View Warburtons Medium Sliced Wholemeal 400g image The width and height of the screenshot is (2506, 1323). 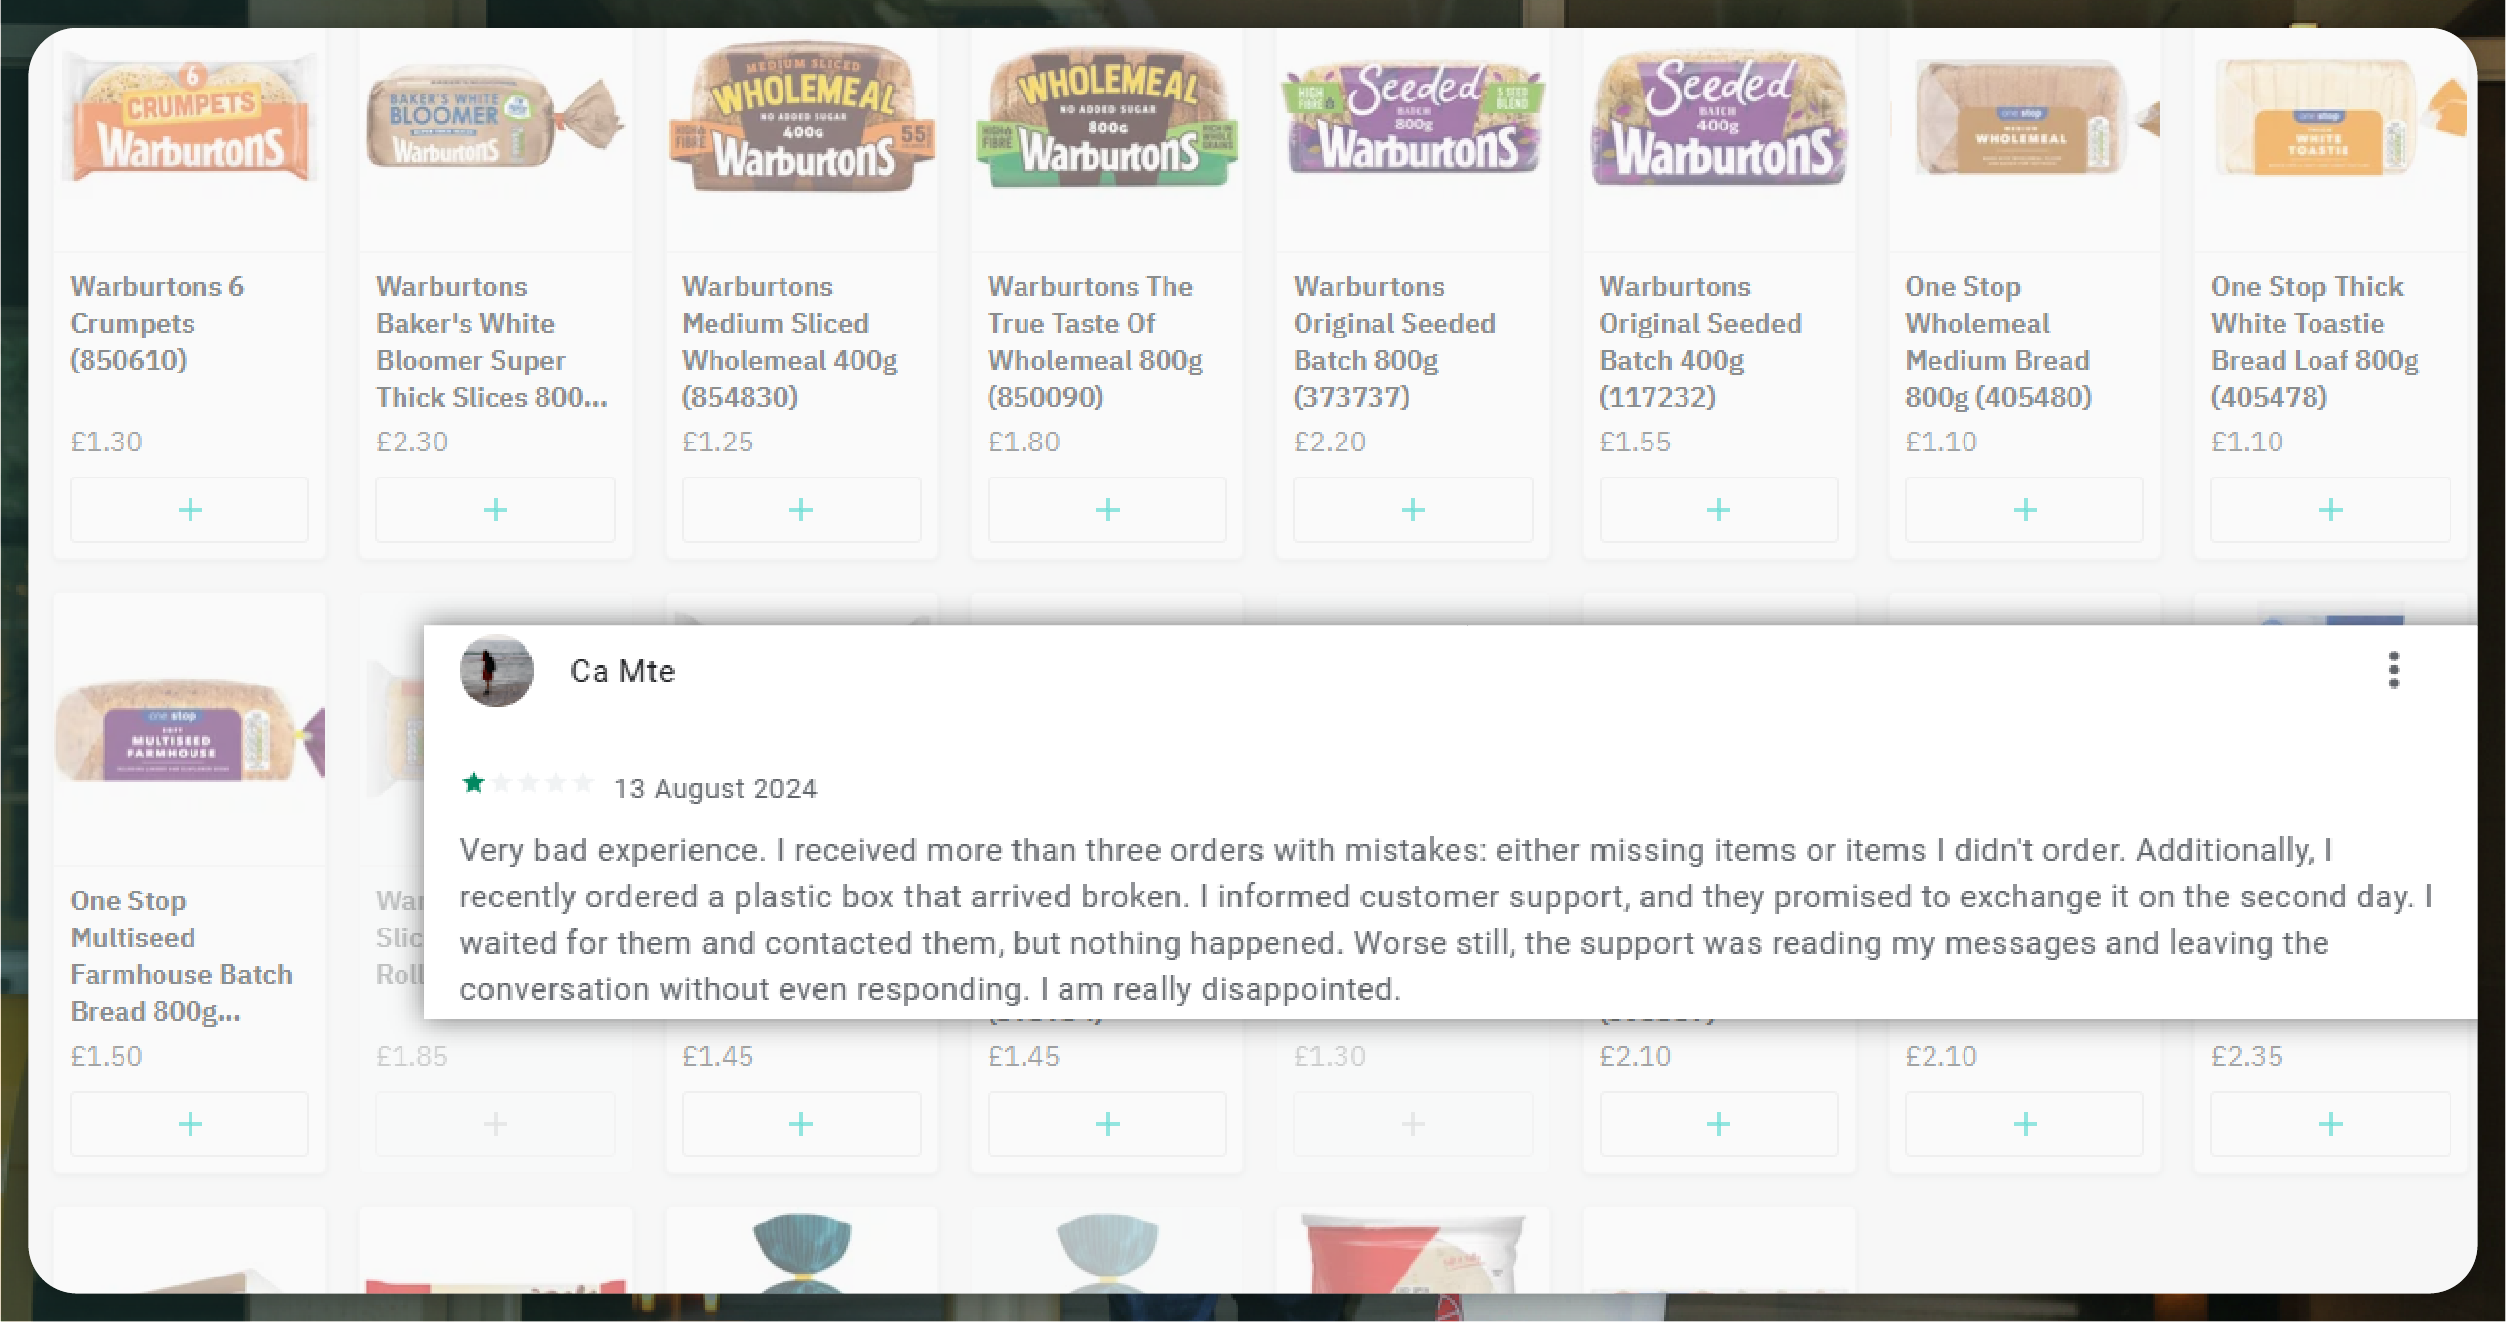click(x=801, y=122)
